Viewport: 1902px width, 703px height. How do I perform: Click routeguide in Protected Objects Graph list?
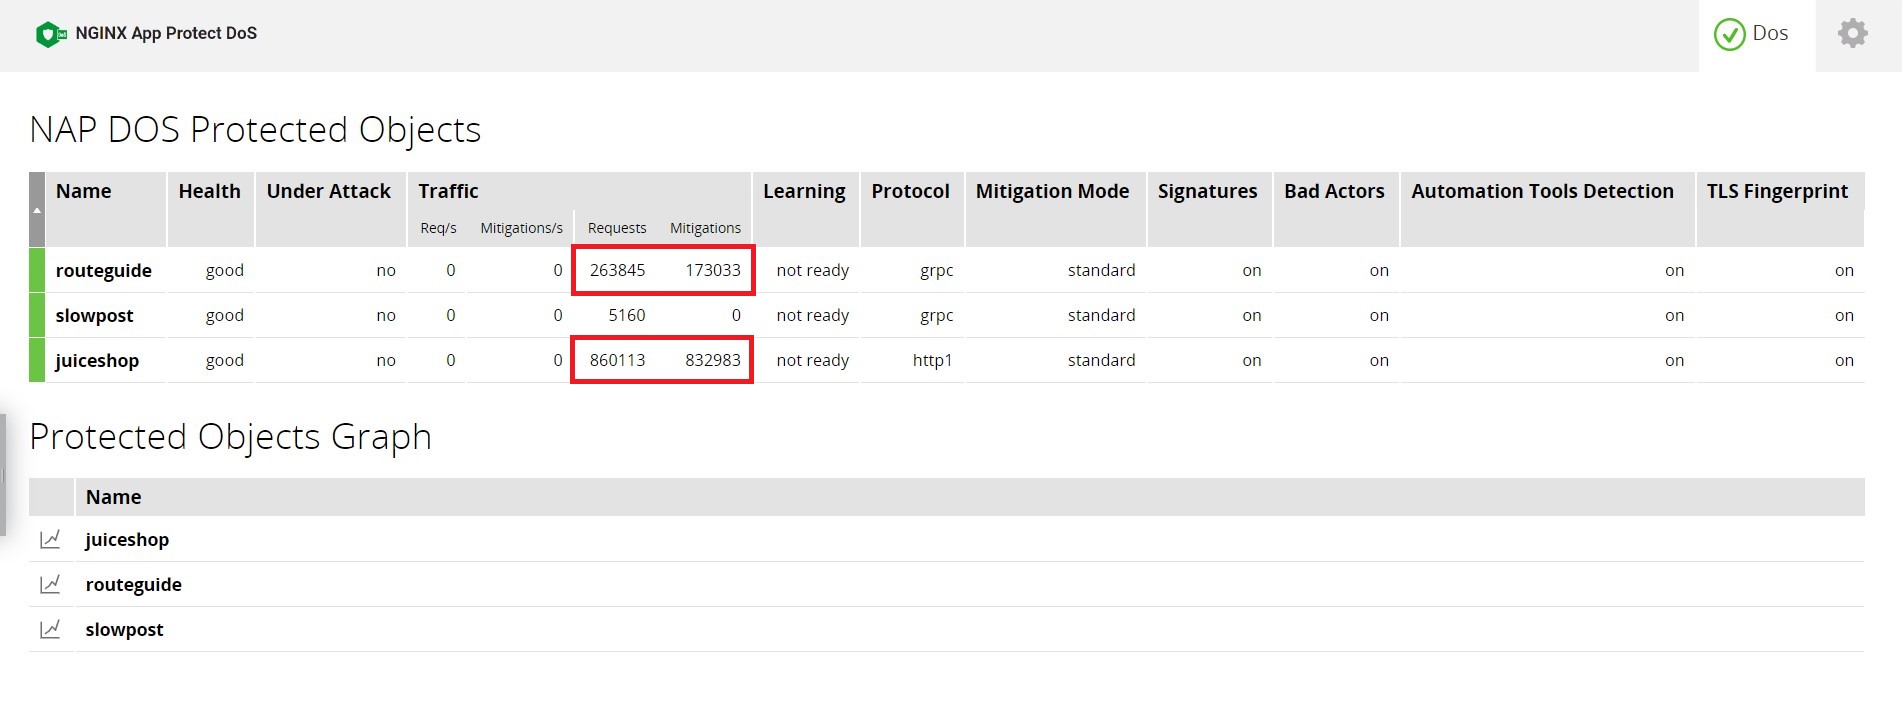(x=134, y=584)
